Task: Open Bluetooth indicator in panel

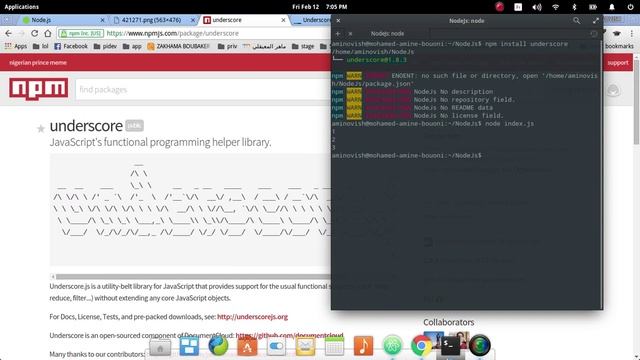Action: click(574, 7)
